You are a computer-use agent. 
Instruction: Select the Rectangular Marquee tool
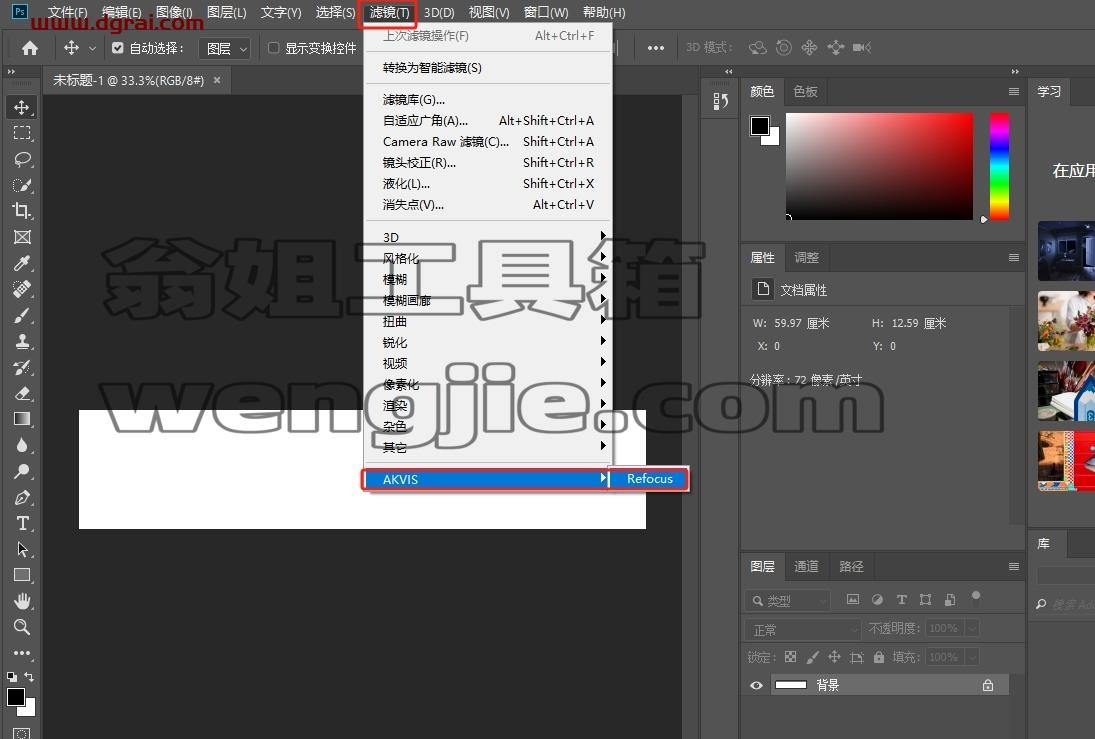(x=22, y=133)
